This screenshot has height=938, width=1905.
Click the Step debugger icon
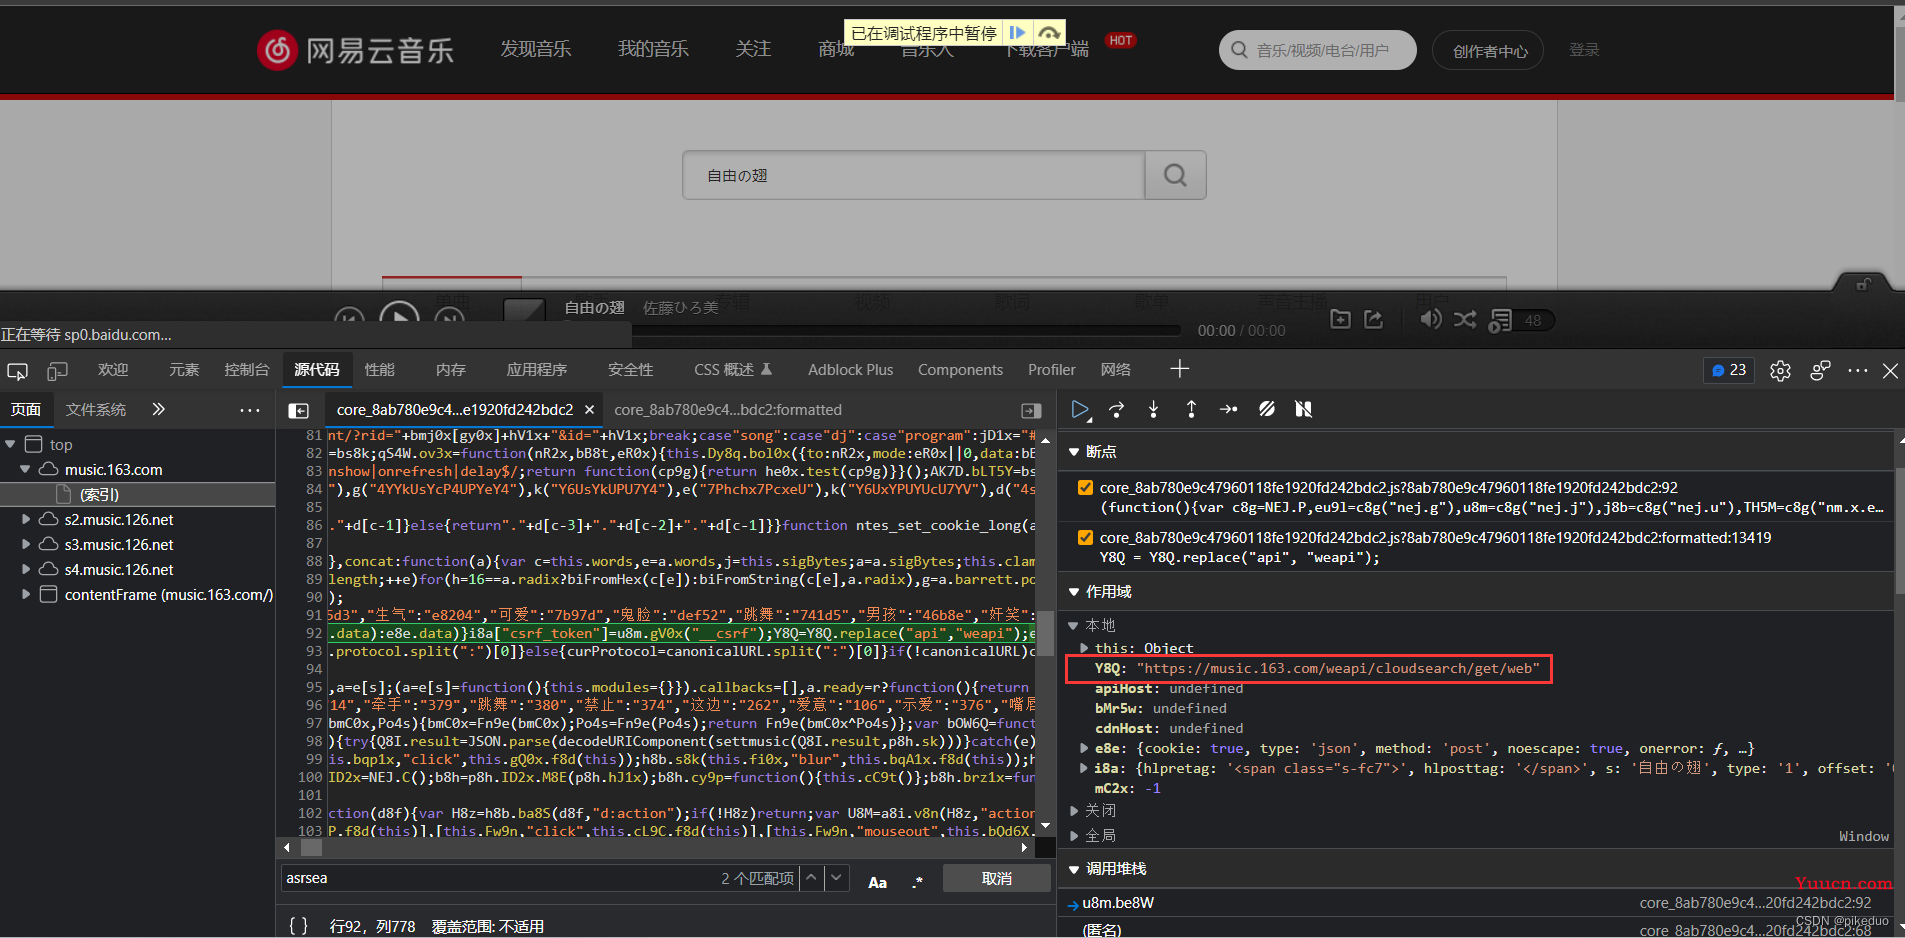point(1229,409)
